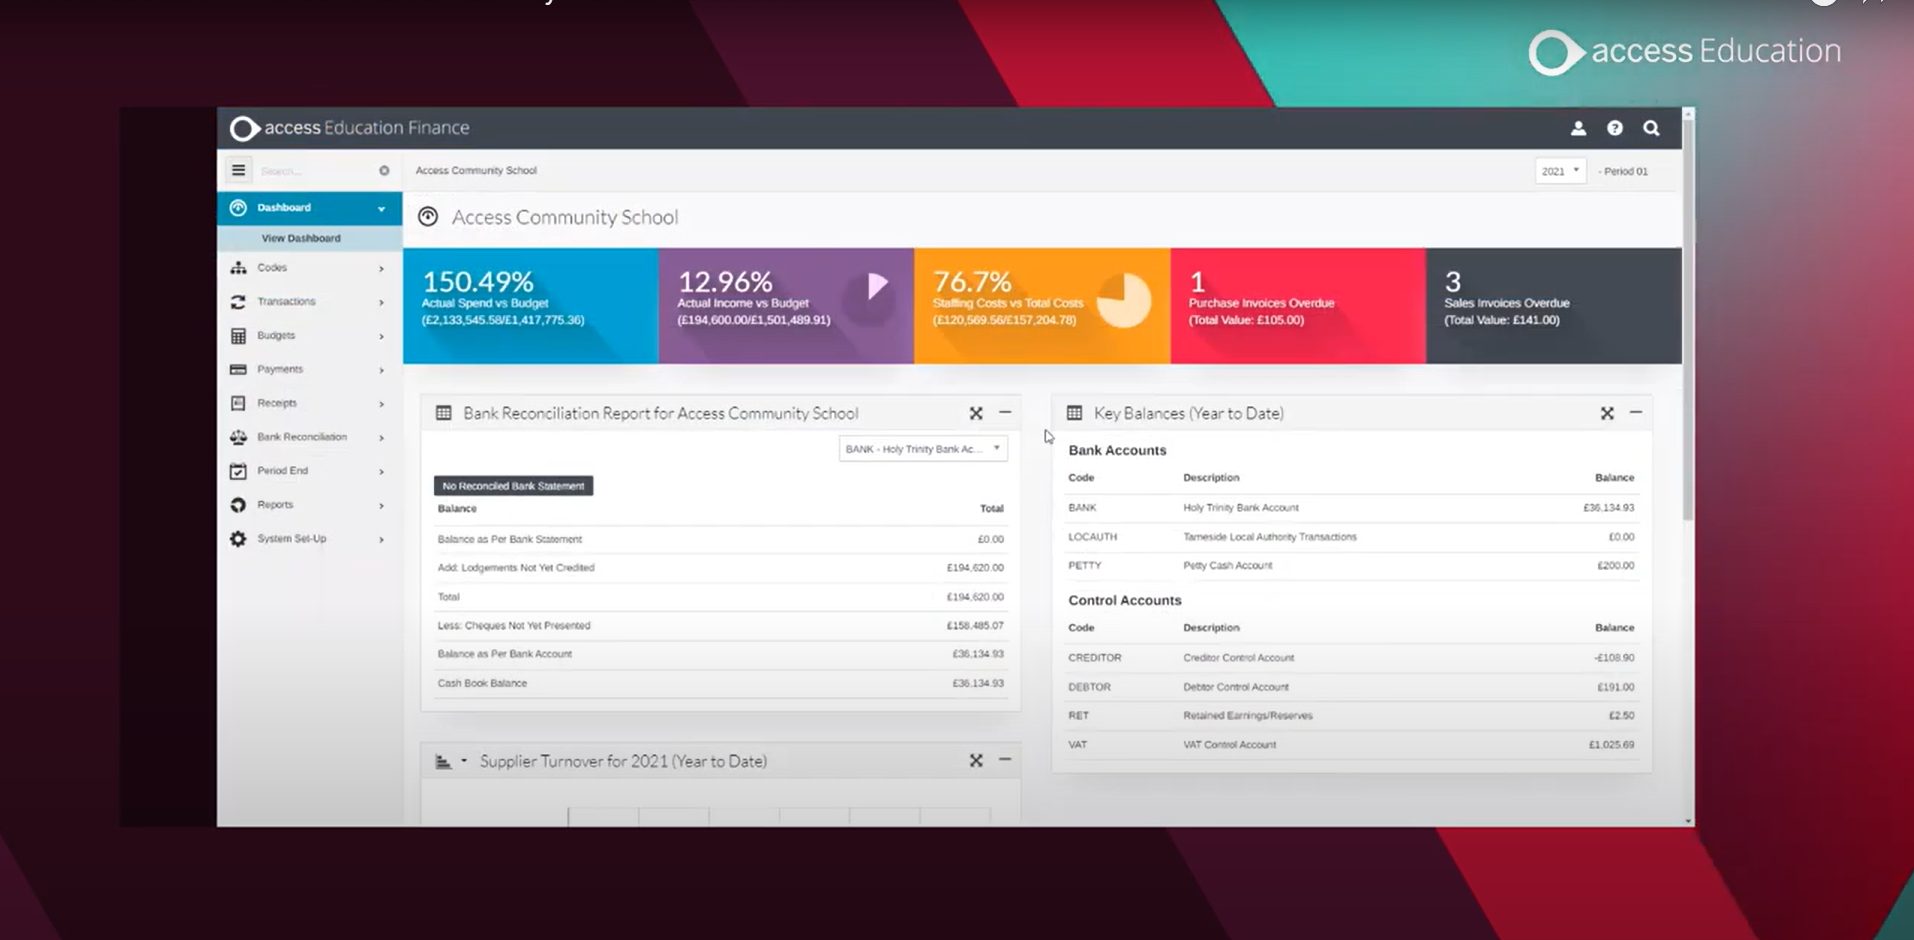Image resolution: width=1914 pixels, height=940 pixels.
Task: Click the View Dashboard link
Action: 301,238
